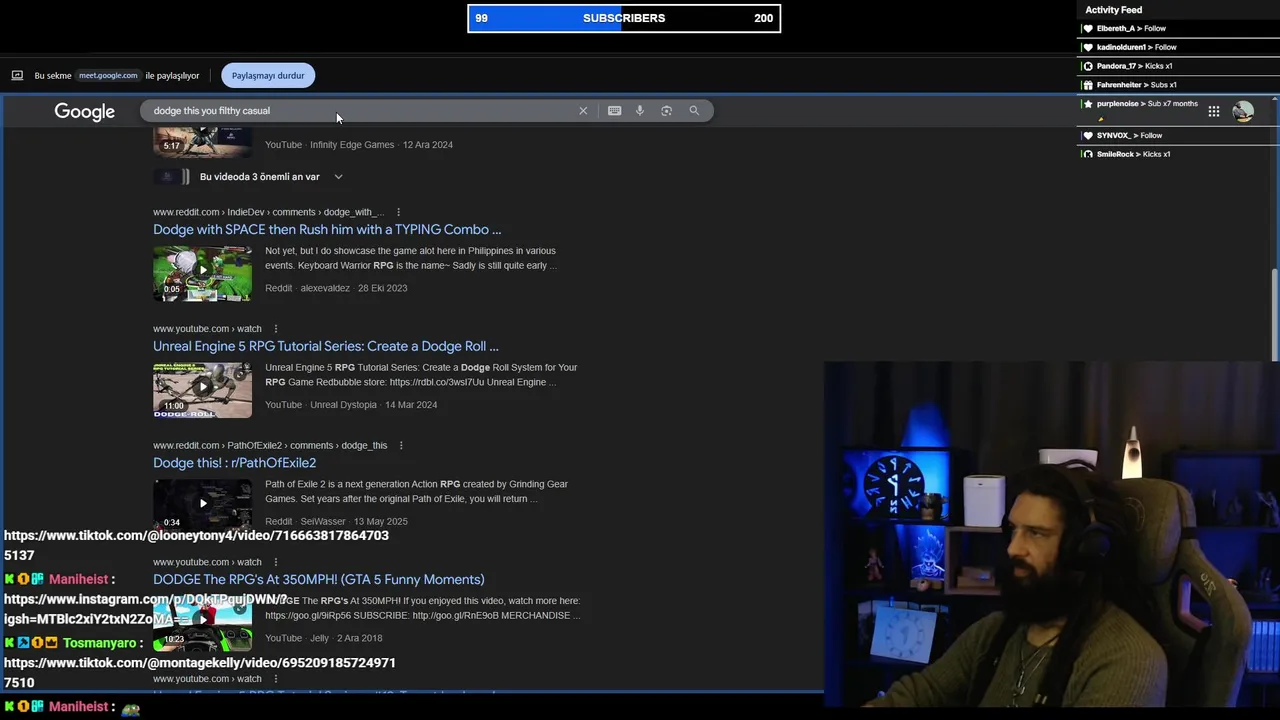Open search by image lens icon
The height and width of the screenshot is (720, 1280).
(667, 111)
